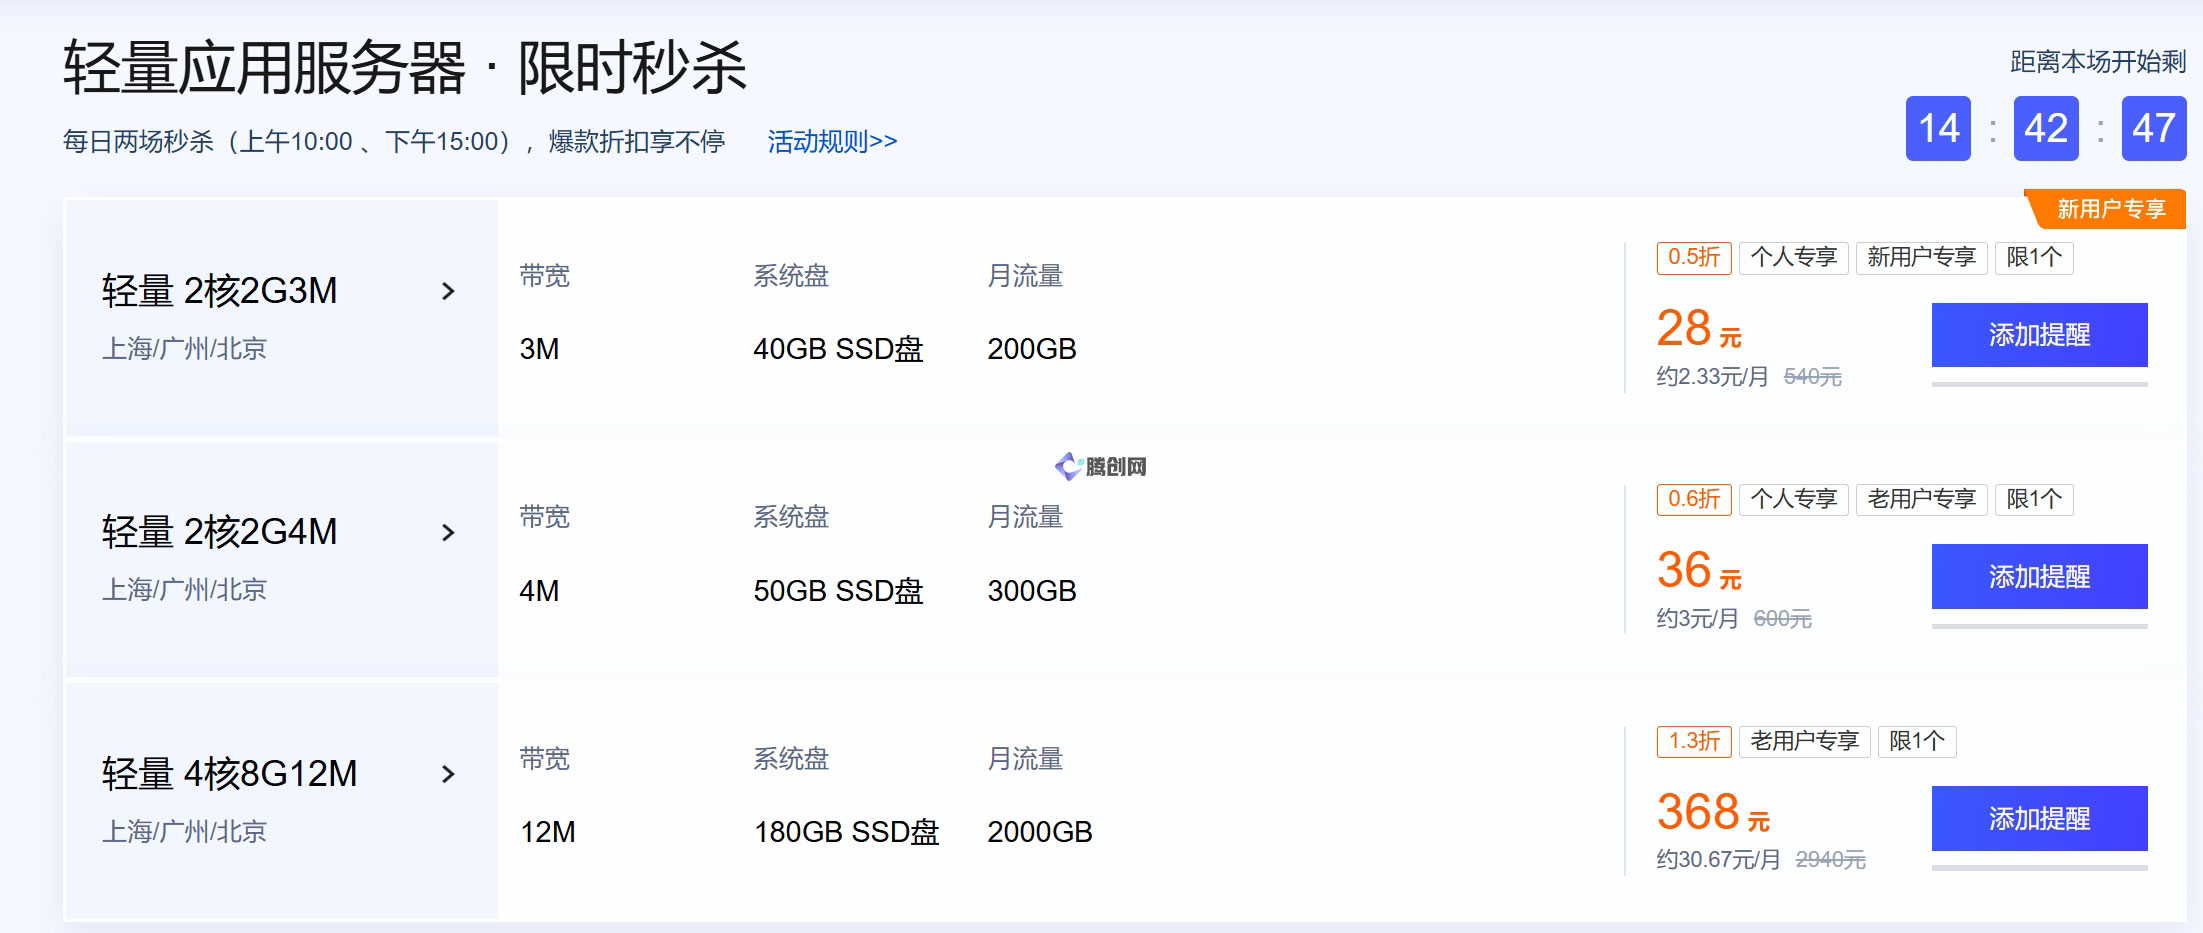Click the 3M bandwidth value

tap(539, 349)
